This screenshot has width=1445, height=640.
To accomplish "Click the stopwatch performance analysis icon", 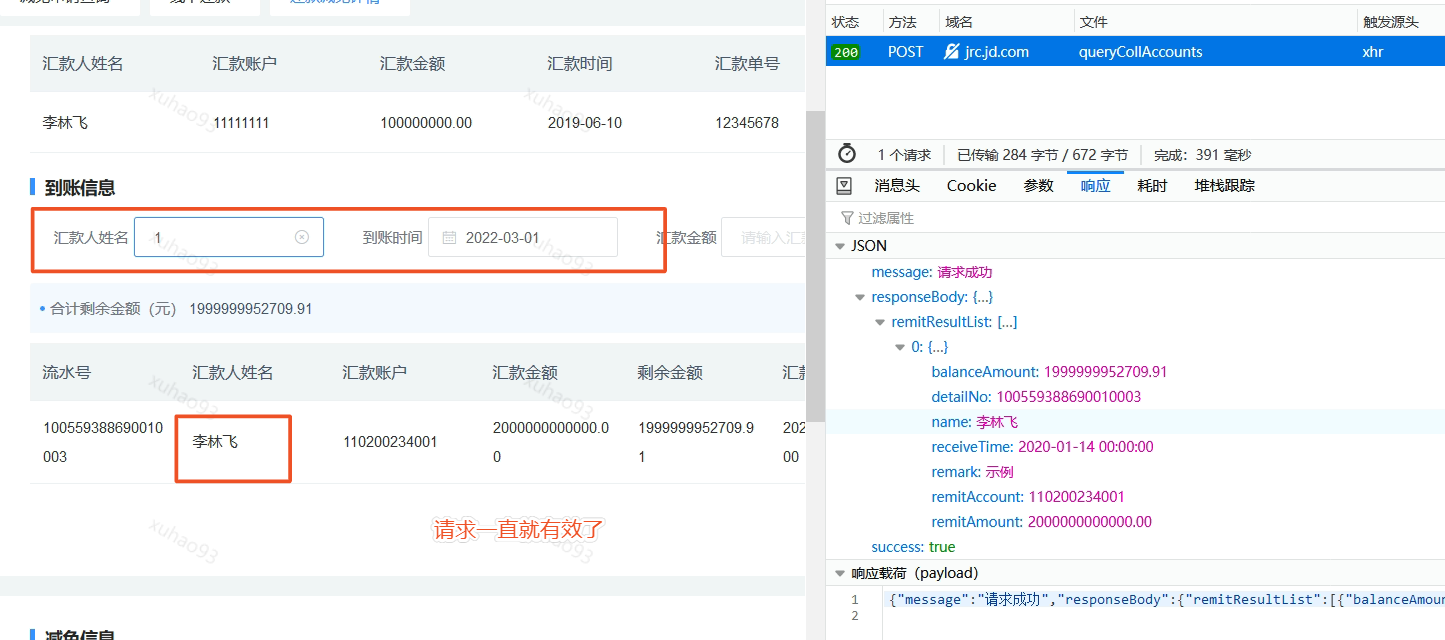I will 846,153.
